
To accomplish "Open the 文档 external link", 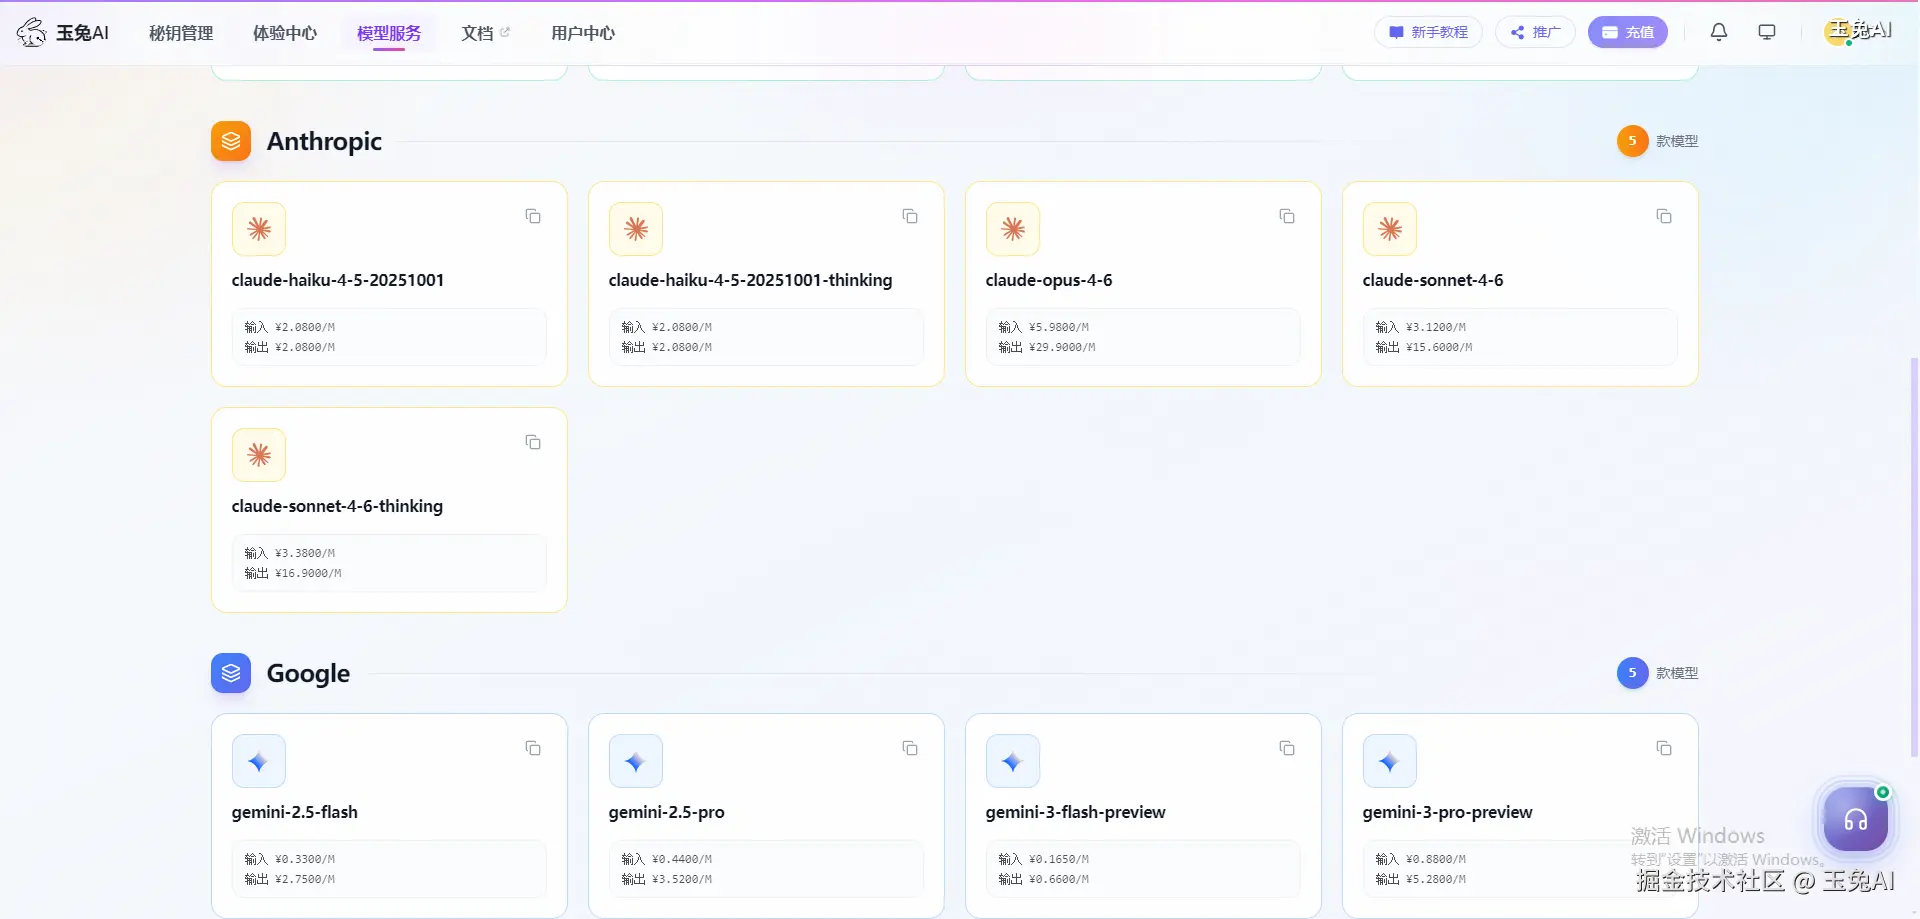I will click(485, 33).
